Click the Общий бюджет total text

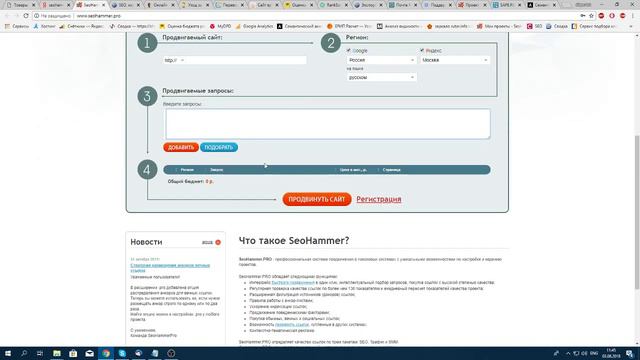pos(190,181)
